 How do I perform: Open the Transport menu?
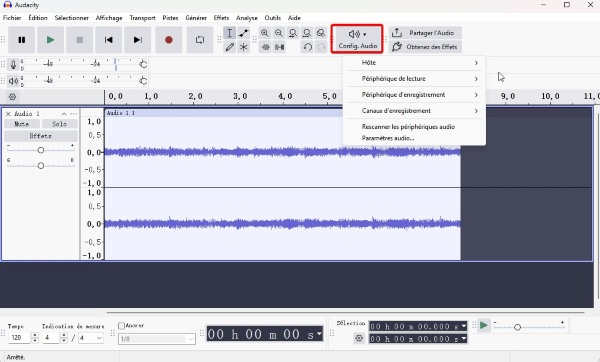pyautogui.click(x=142, y=18)
